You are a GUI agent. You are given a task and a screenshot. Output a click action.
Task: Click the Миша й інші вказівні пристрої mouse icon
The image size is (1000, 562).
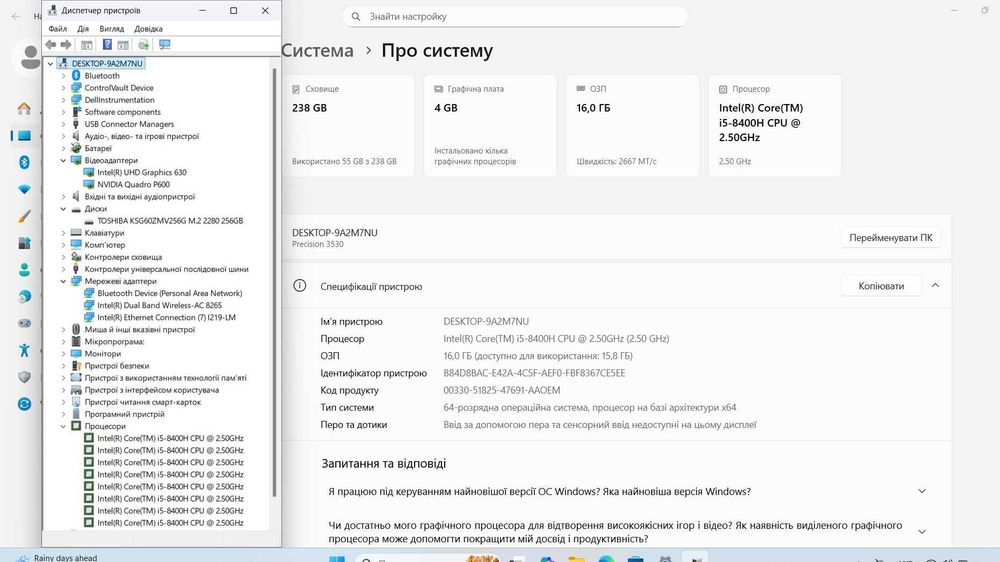76,329
